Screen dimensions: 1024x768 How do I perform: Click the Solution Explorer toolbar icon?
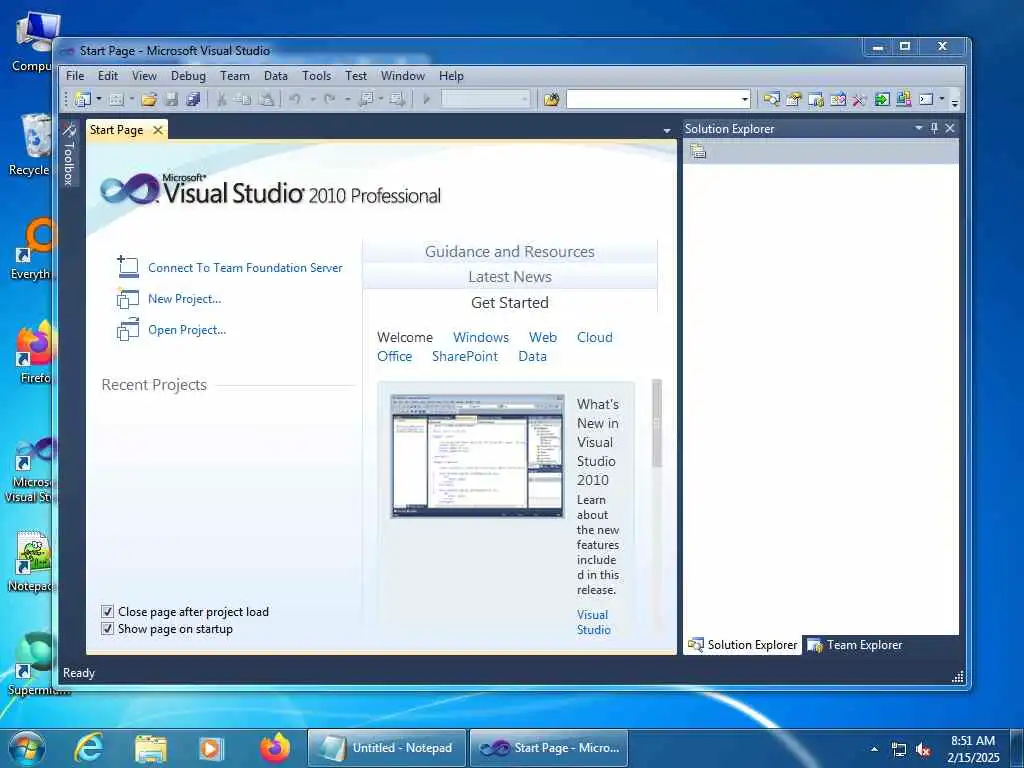772,99
